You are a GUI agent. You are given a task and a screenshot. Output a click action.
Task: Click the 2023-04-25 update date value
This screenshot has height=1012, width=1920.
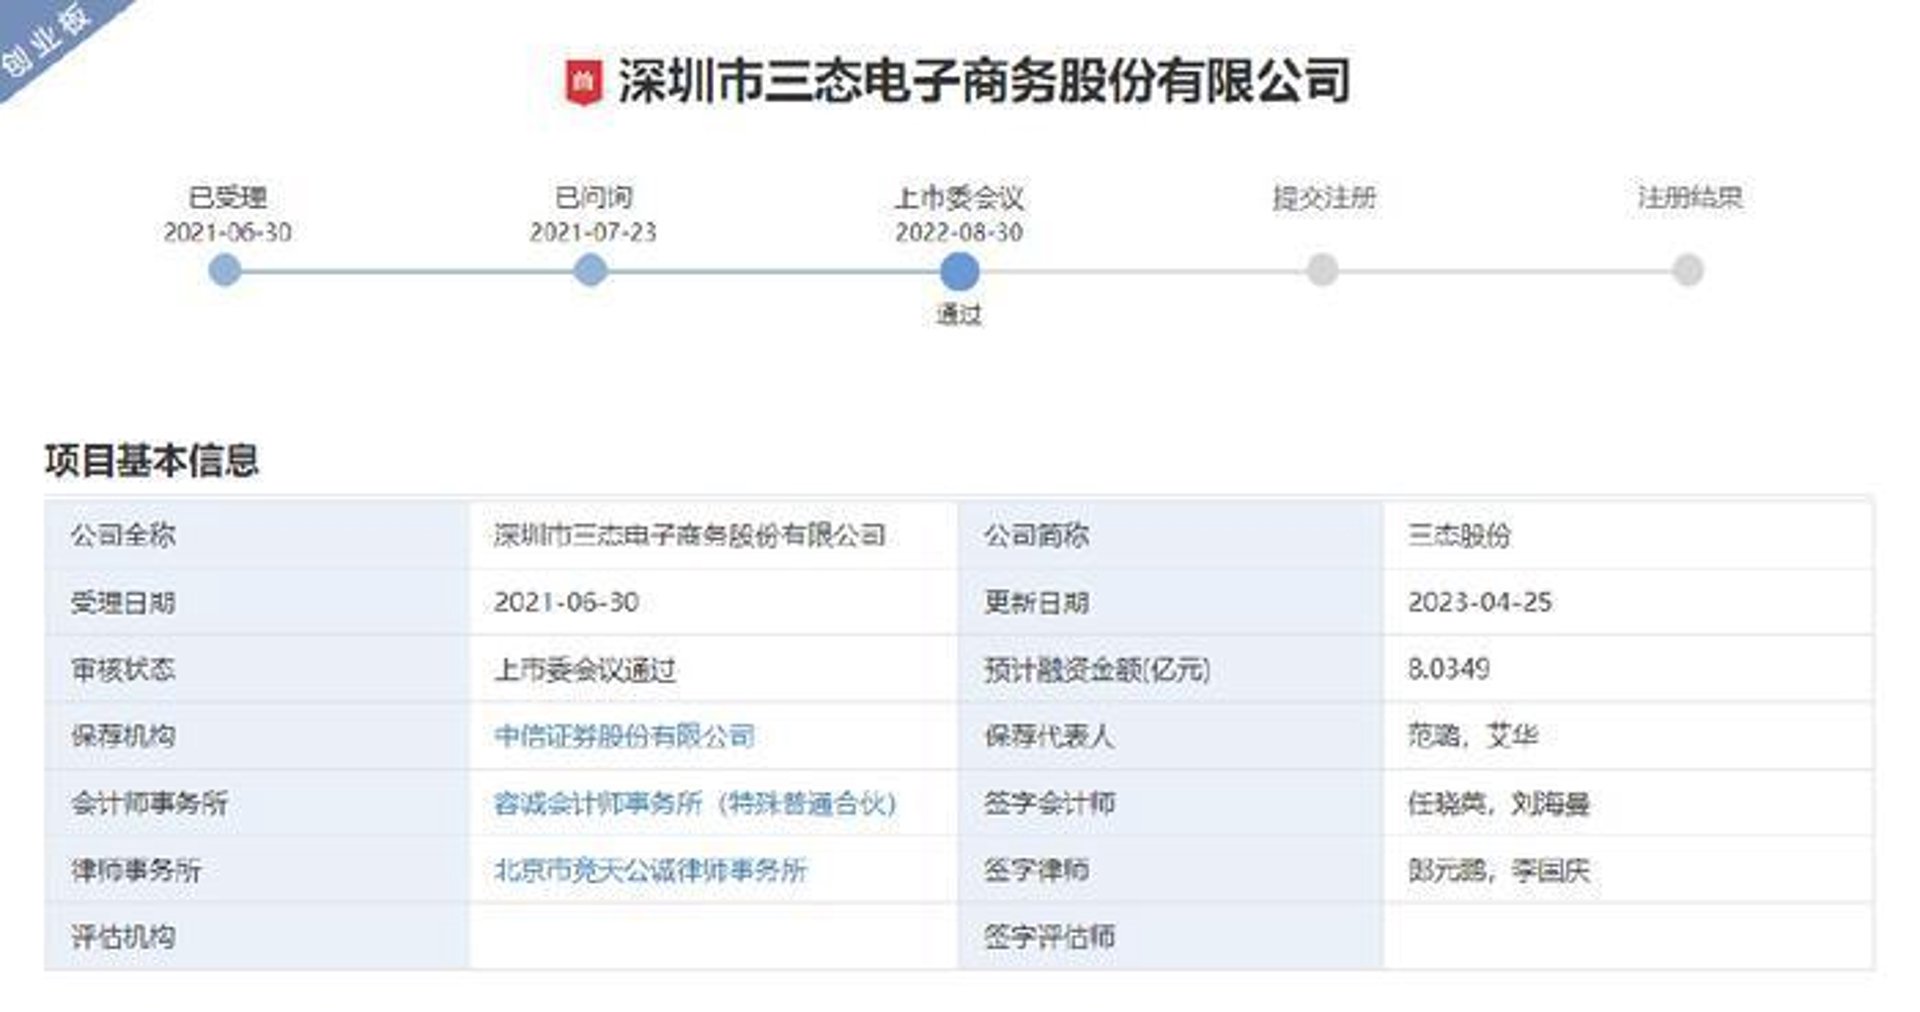[x=1480, y=602]
